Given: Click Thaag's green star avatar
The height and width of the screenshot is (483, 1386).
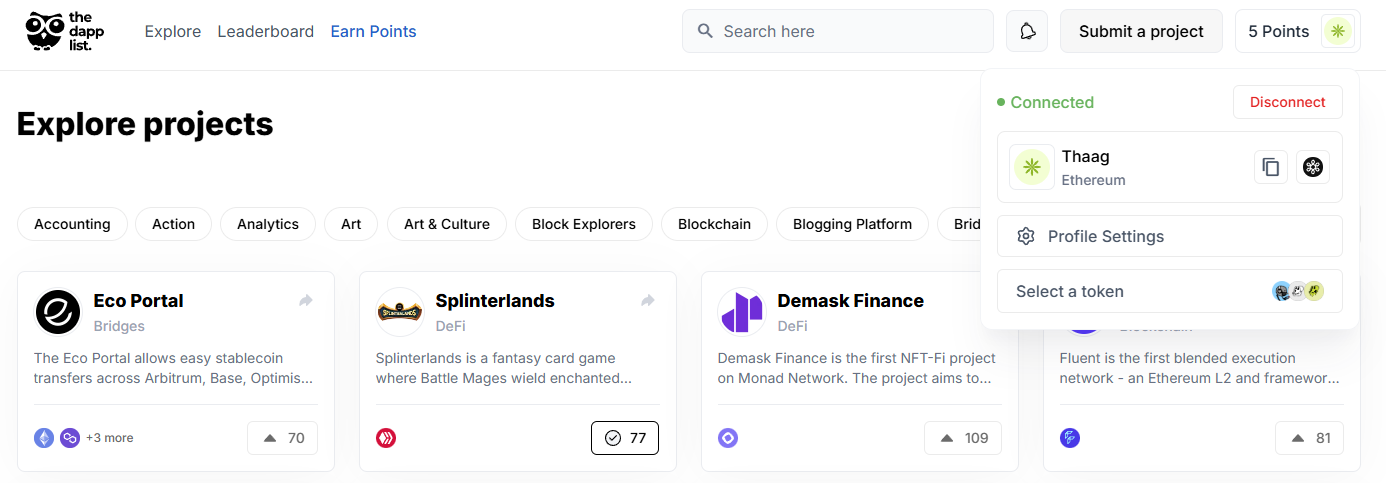Looking at the screenshot, I should 1032,167.
